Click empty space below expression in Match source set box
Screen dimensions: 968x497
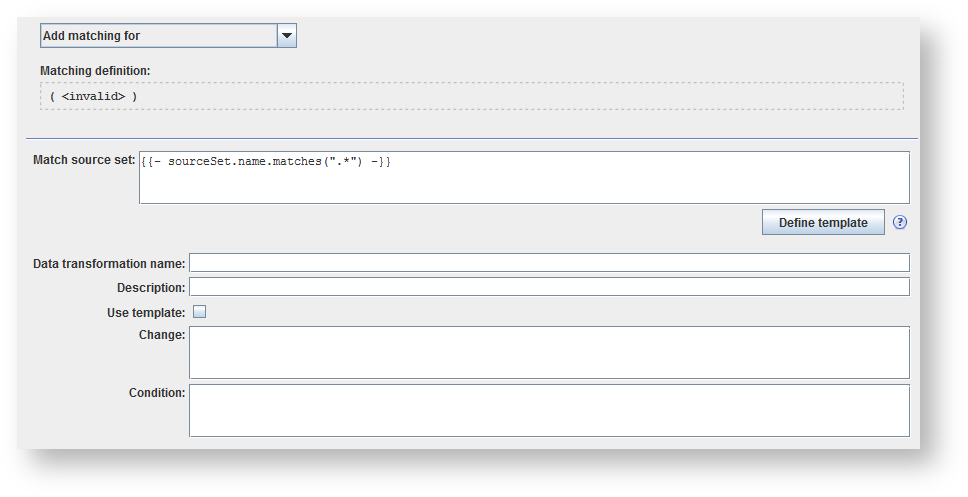pos(524,187)
